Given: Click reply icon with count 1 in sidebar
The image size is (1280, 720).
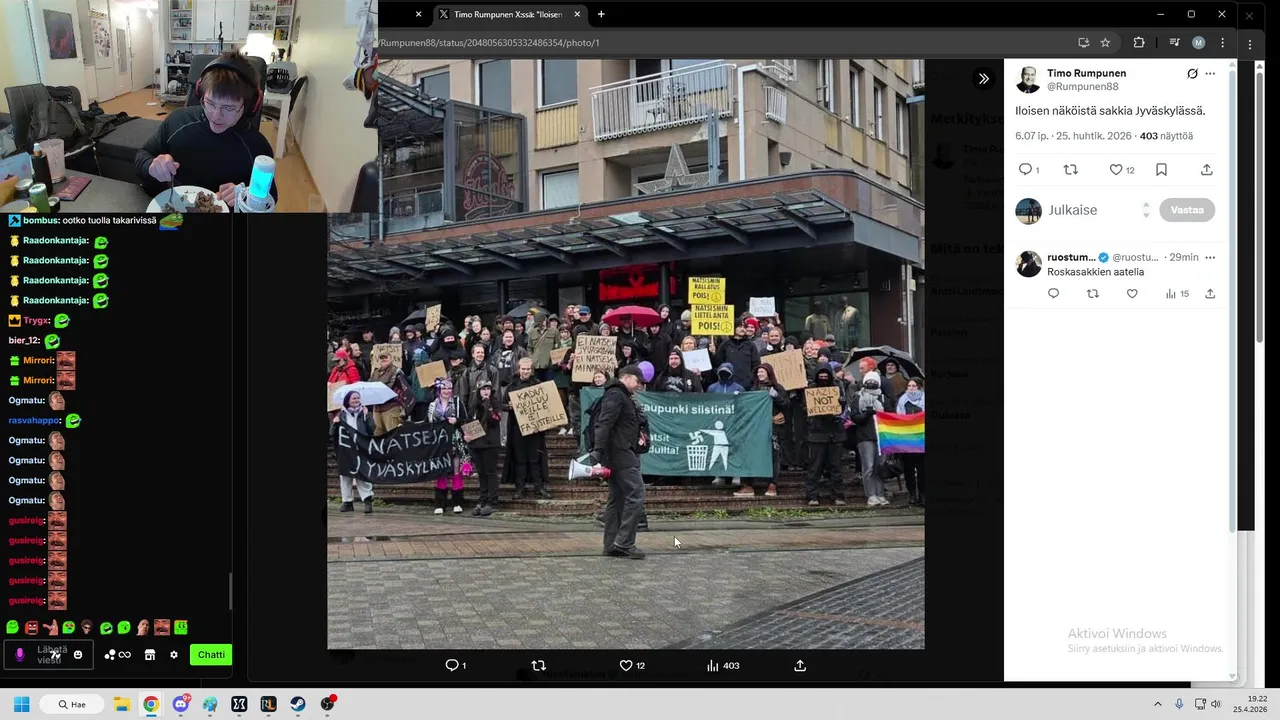Looking at the screenshot, I should point(1028,170).
